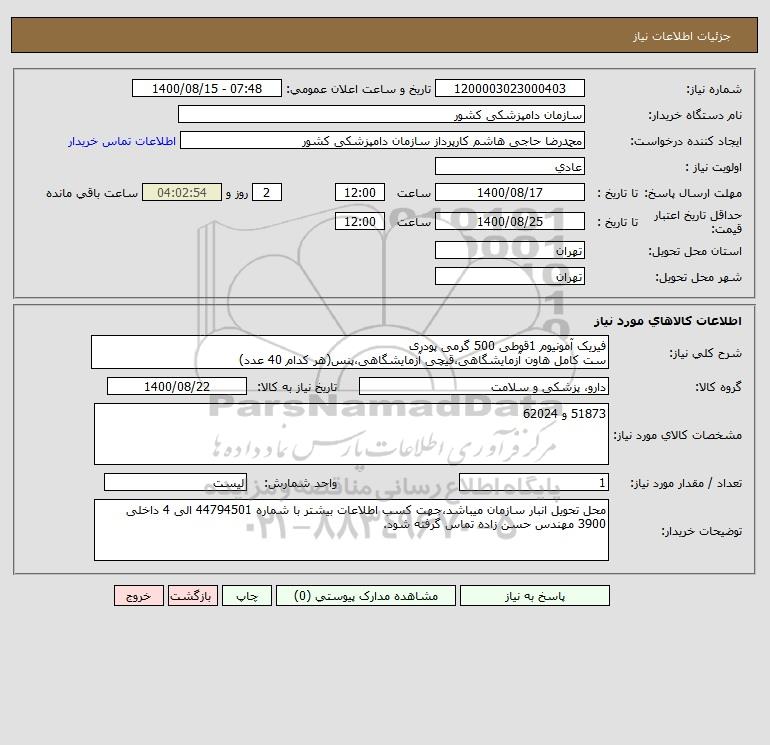Click price validity time 12:00 field

click(x=359, y=221)
